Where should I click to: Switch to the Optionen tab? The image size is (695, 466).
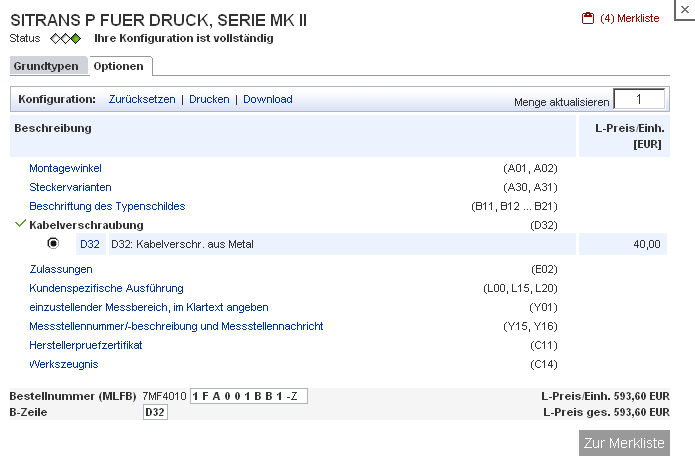[118, 66]
